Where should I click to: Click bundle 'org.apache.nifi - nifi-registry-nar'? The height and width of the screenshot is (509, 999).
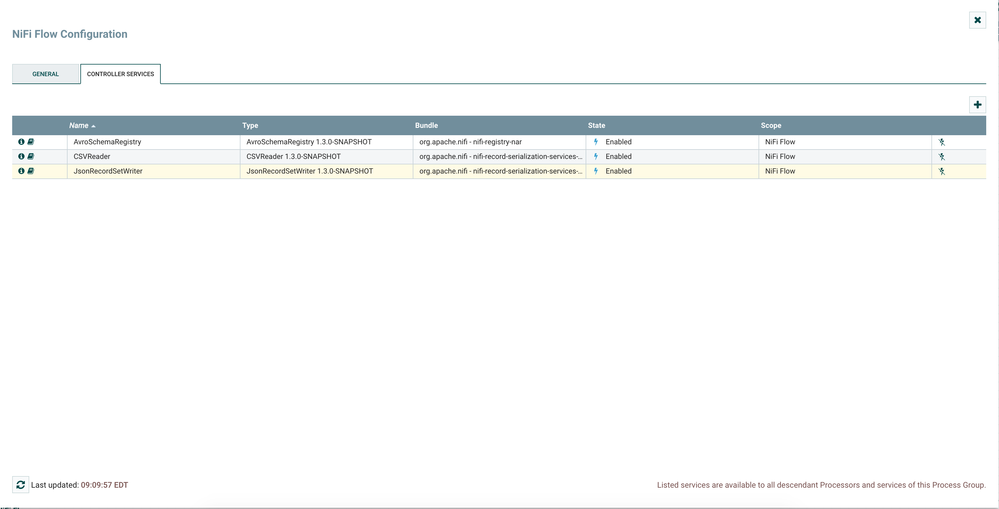point(470,141)
